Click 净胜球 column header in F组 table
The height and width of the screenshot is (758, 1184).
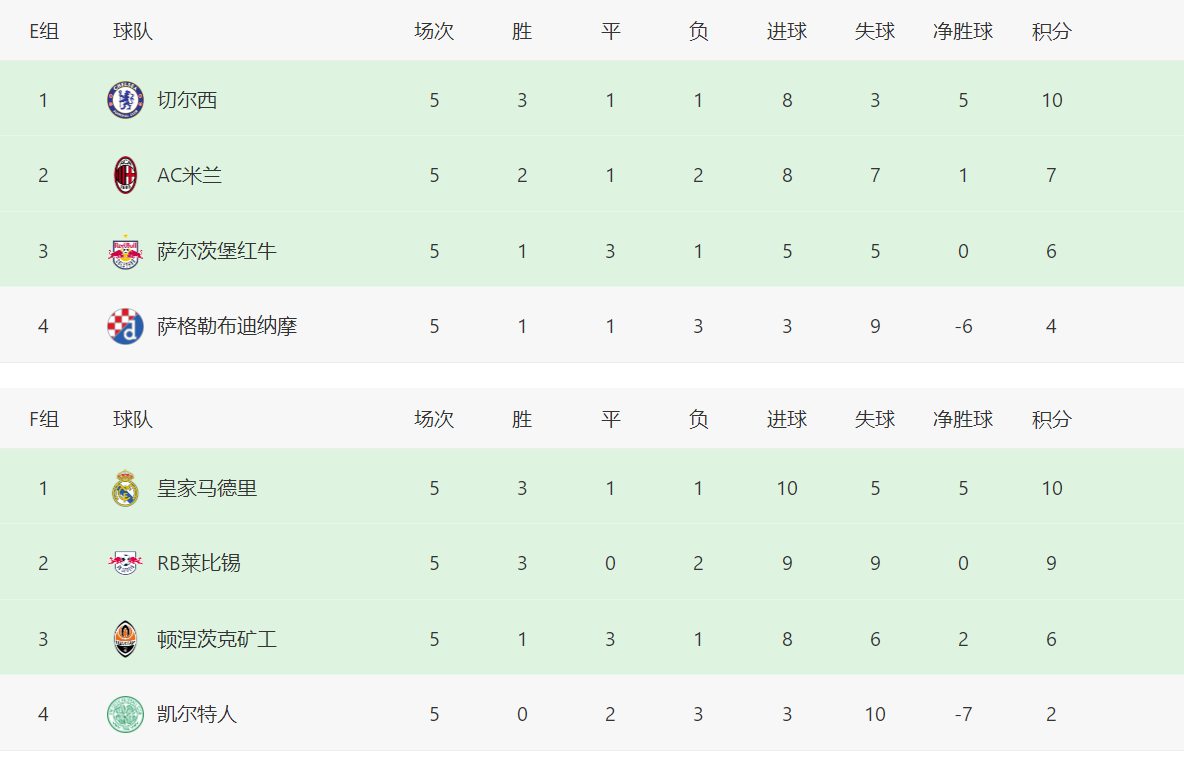point(963,419)
